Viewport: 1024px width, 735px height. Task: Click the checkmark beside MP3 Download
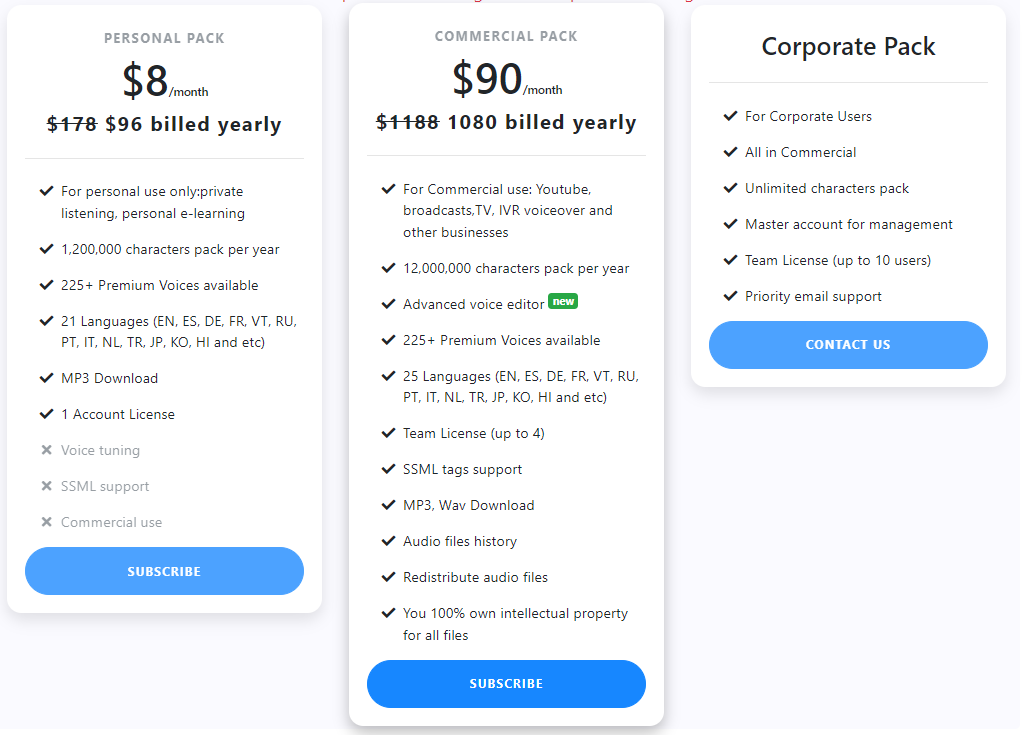tap(46, 378)
